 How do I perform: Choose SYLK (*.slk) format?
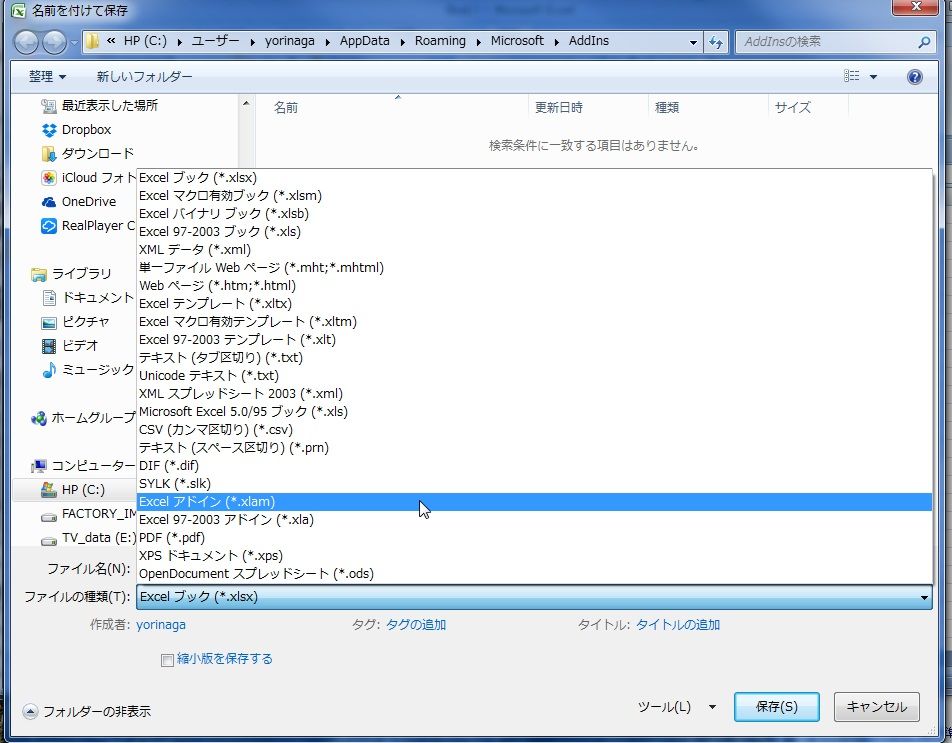534,484
